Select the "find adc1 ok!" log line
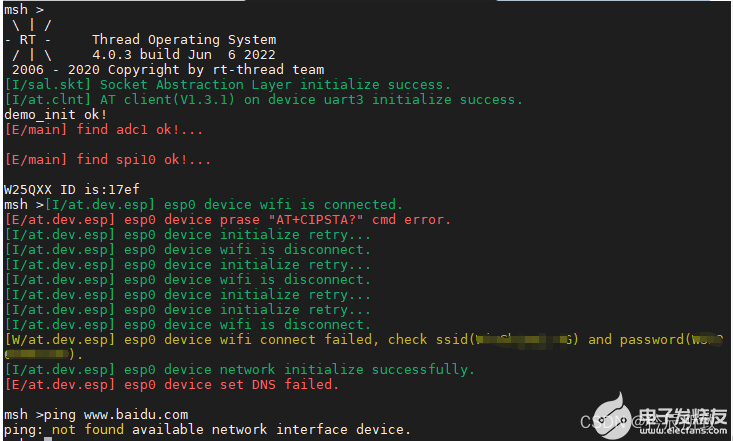Image resolution: width=733 pixels, height=441 pixels. (x=104, y=130)
